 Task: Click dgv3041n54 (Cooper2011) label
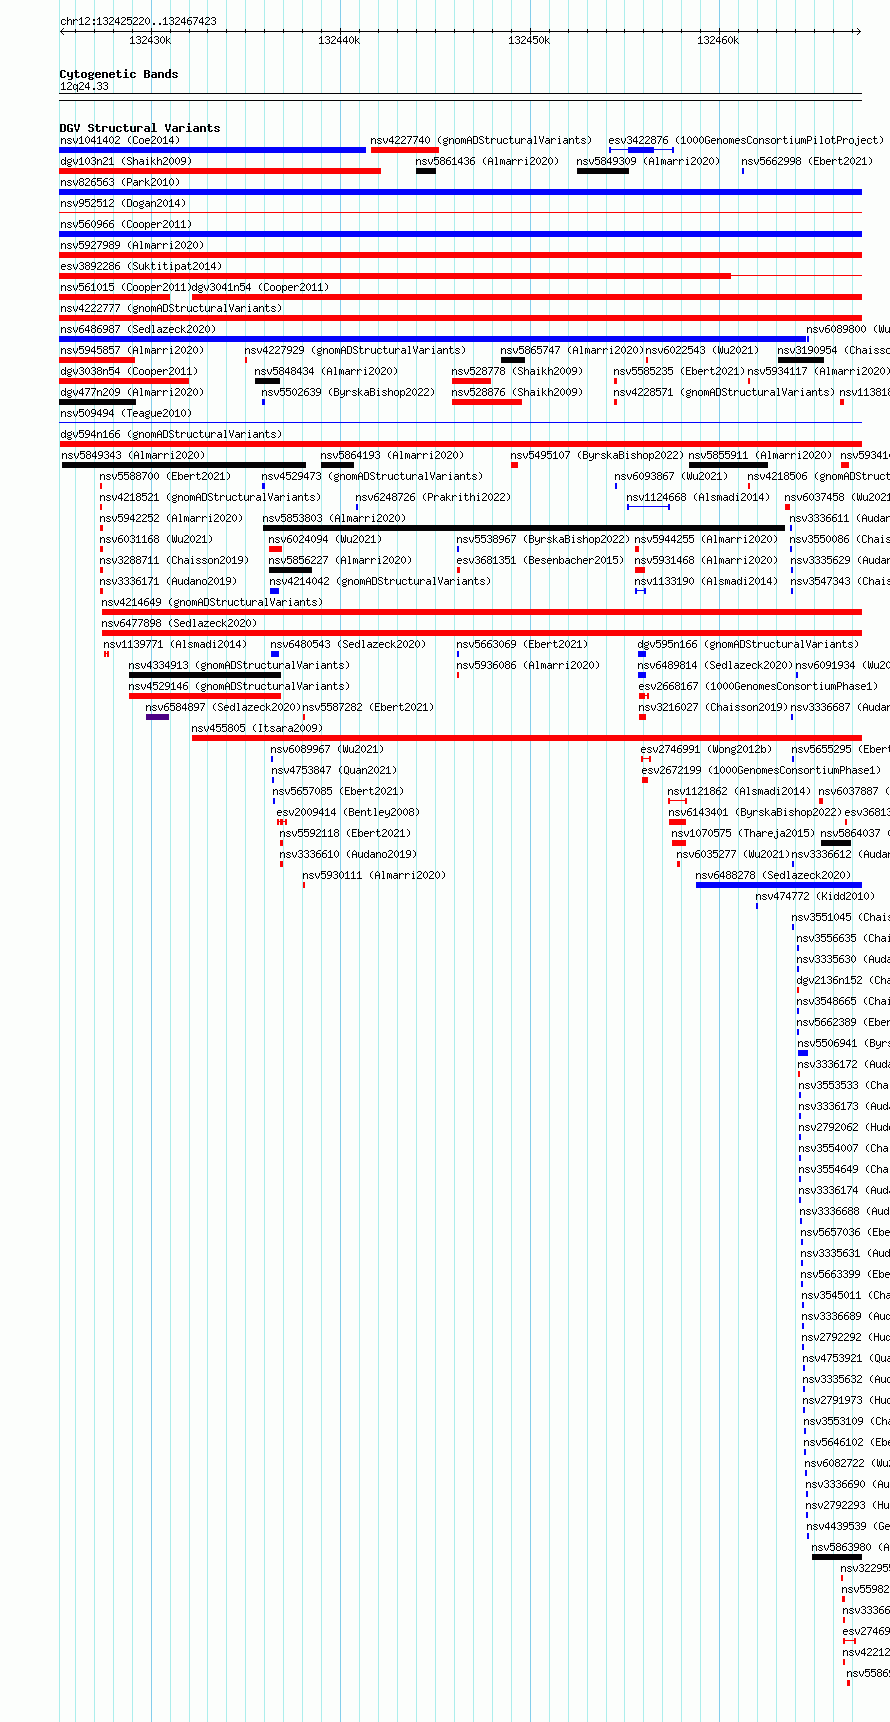[x=260, y=287]
